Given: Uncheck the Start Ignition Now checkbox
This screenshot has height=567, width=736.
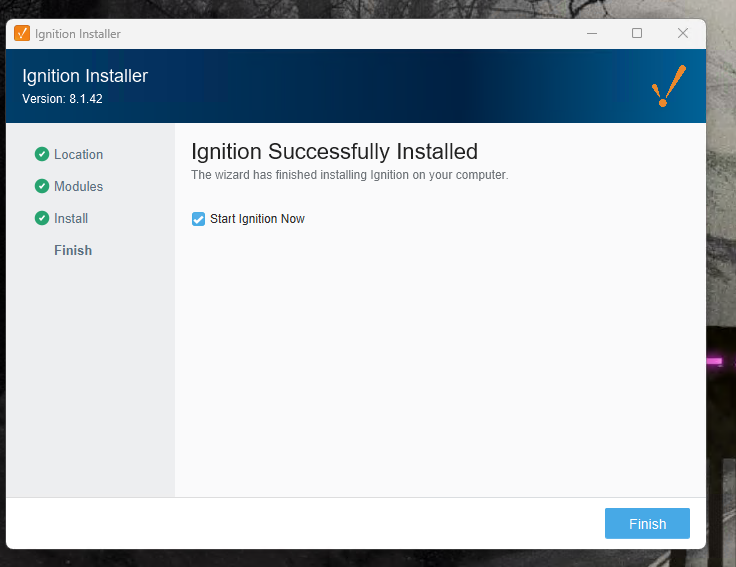Looking at the screenshot, I should 198,219.
